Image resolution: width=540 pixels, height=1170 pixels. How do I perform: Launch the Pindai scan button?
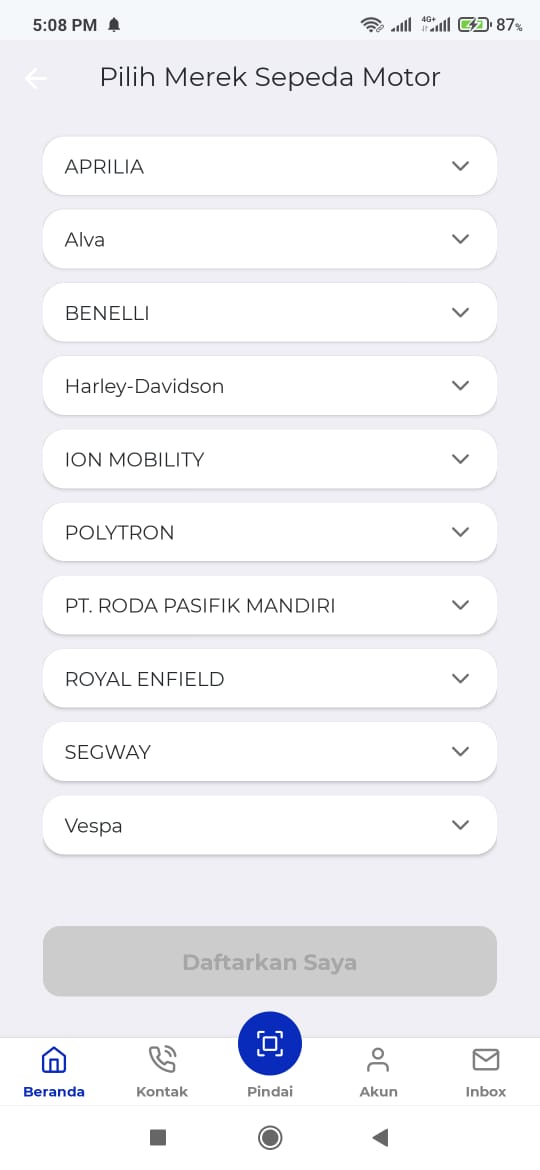270,1043
